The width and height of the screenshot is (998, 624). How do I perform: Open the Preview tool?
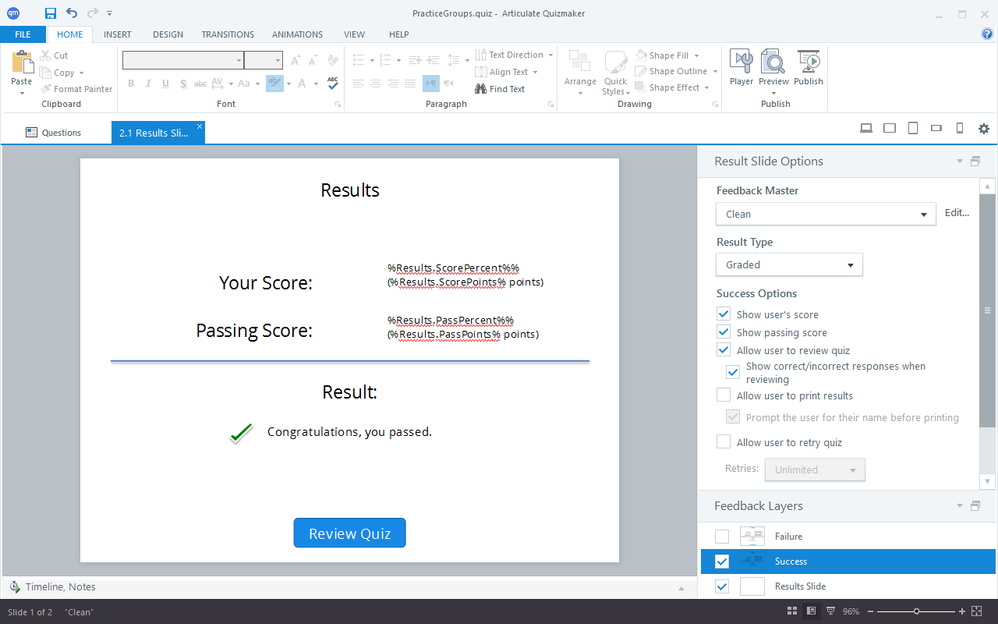pyautogui.click(x=773, y=67)
